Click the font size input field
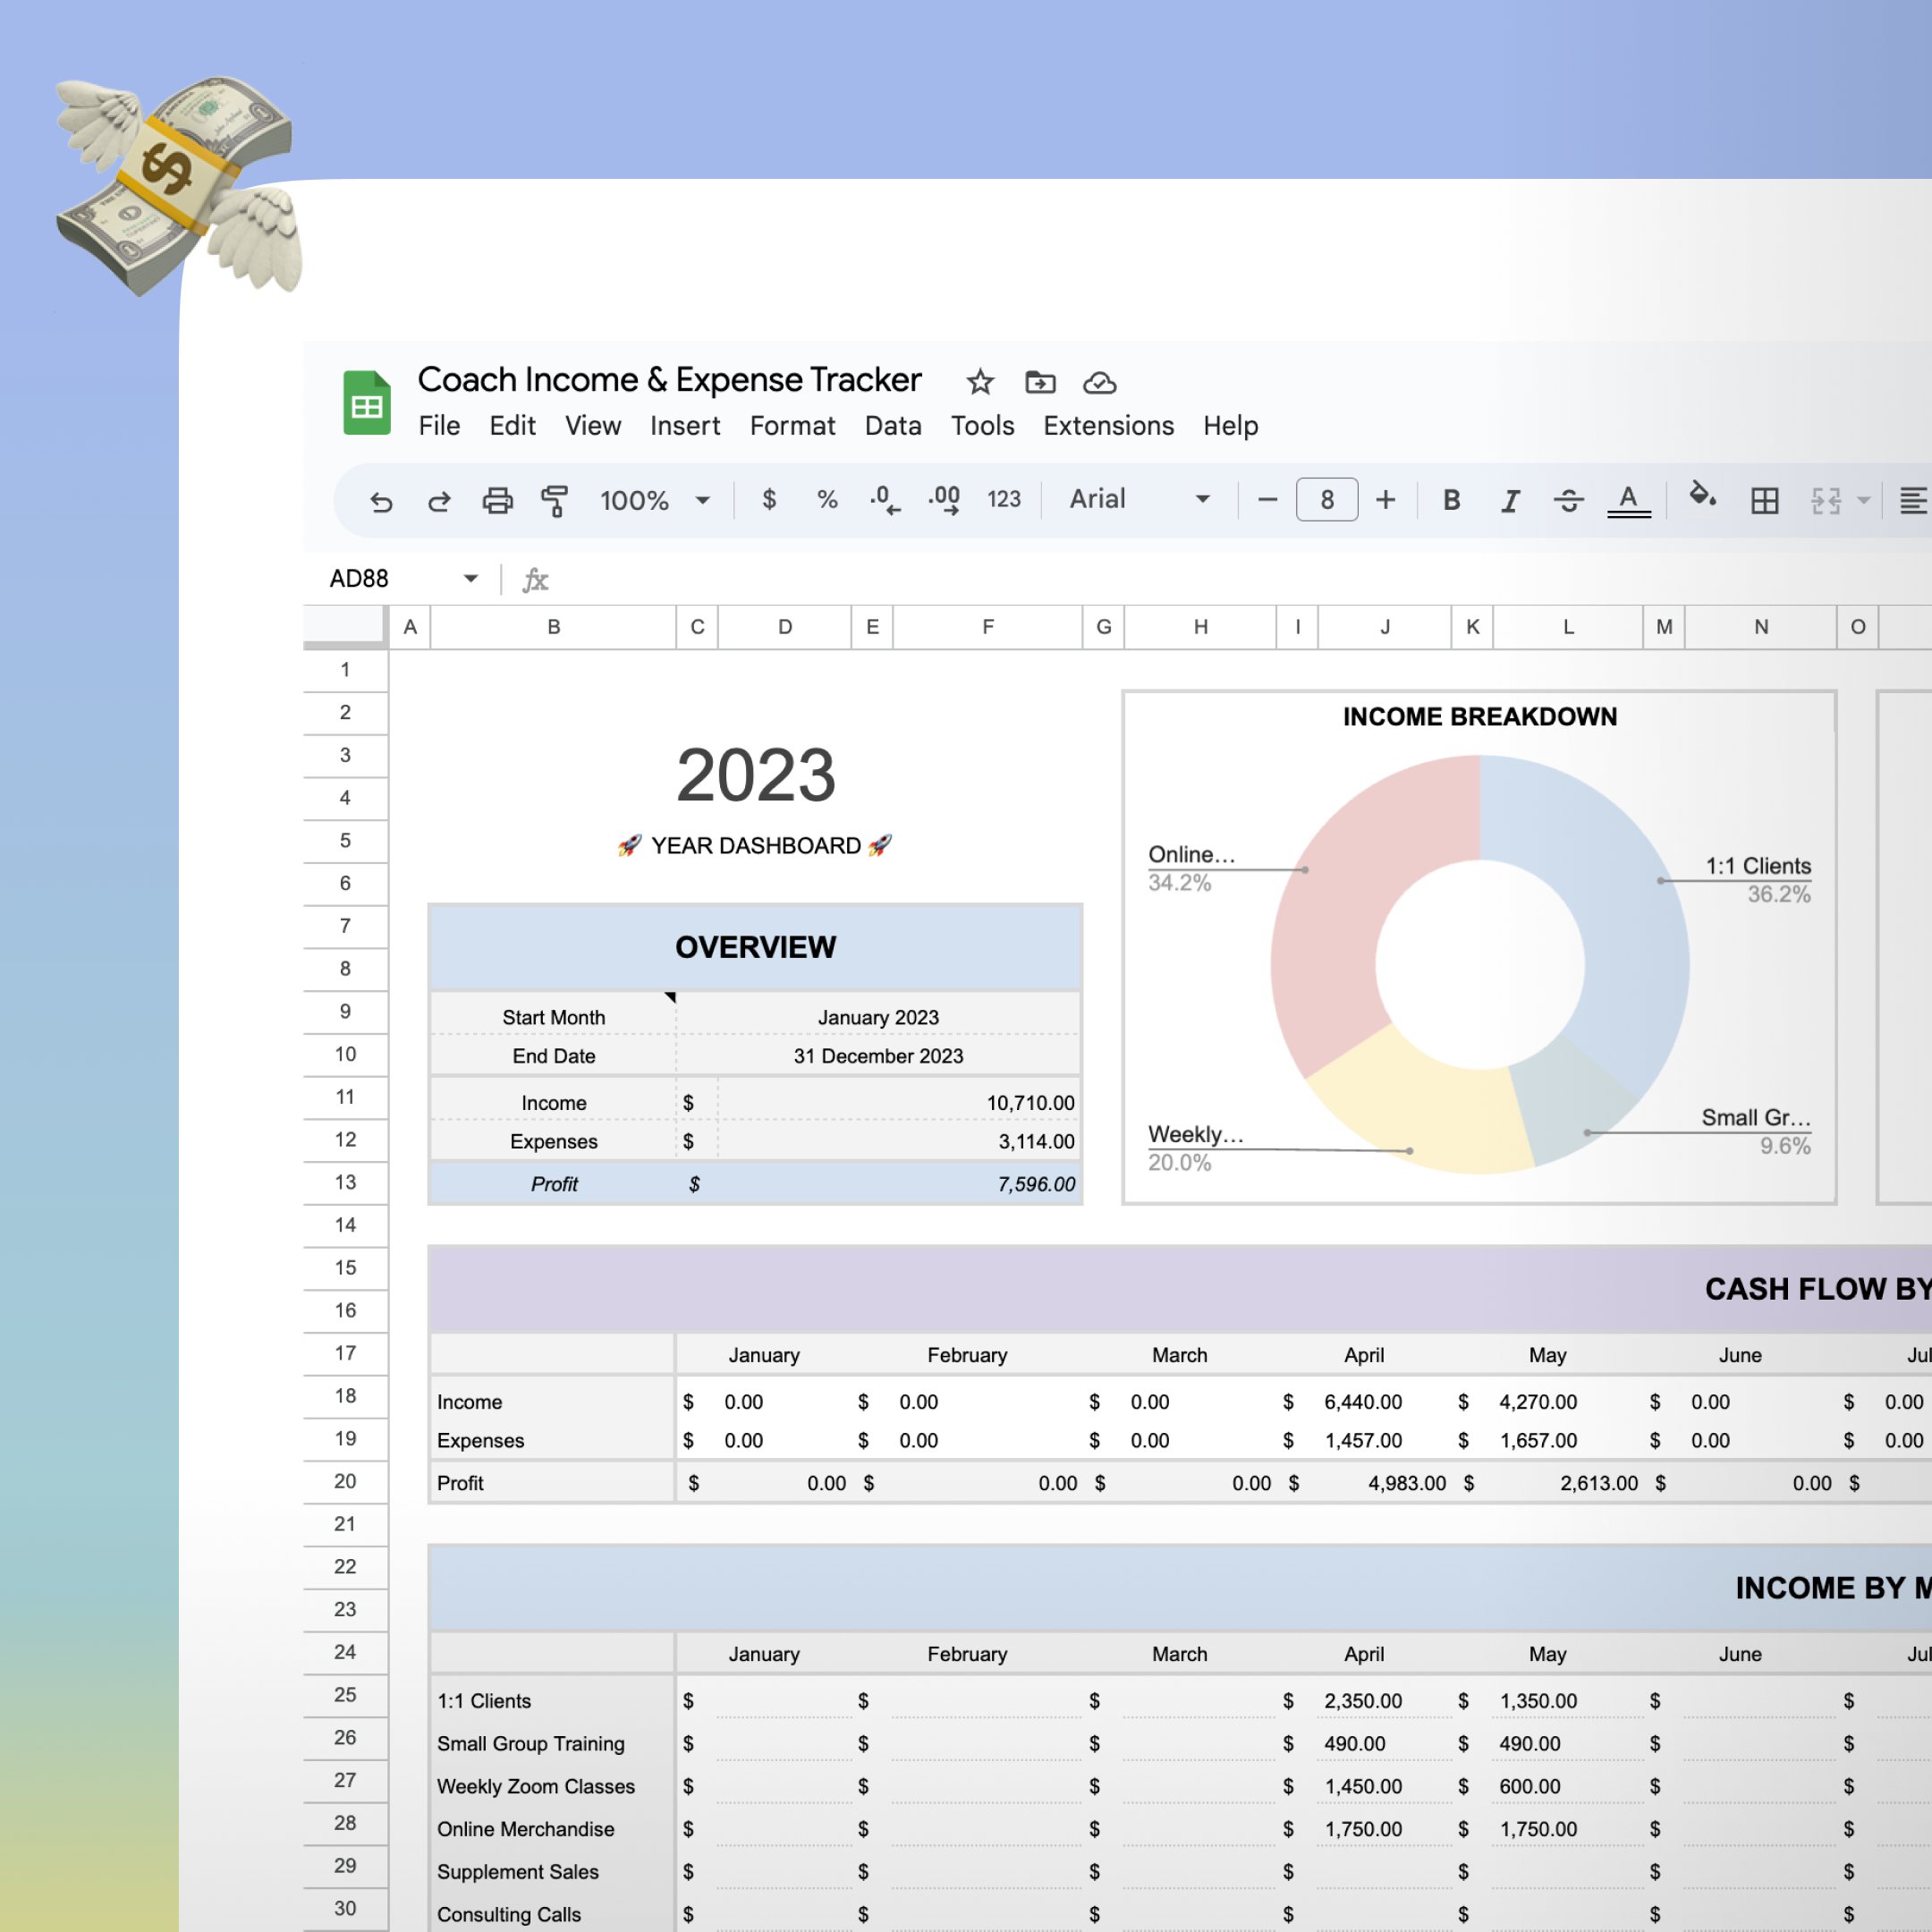The width and height of the screenshot is (1932, 1932). pos(1326,499)
